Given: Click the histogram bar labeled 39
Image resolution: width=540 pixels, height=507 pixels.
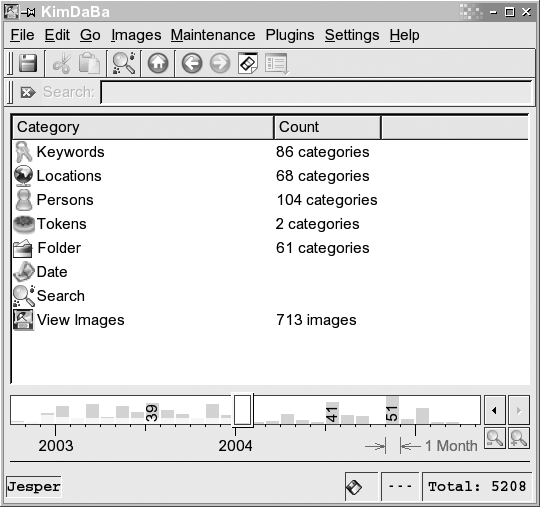Looking at the screenshot, I should coord(152,413).
